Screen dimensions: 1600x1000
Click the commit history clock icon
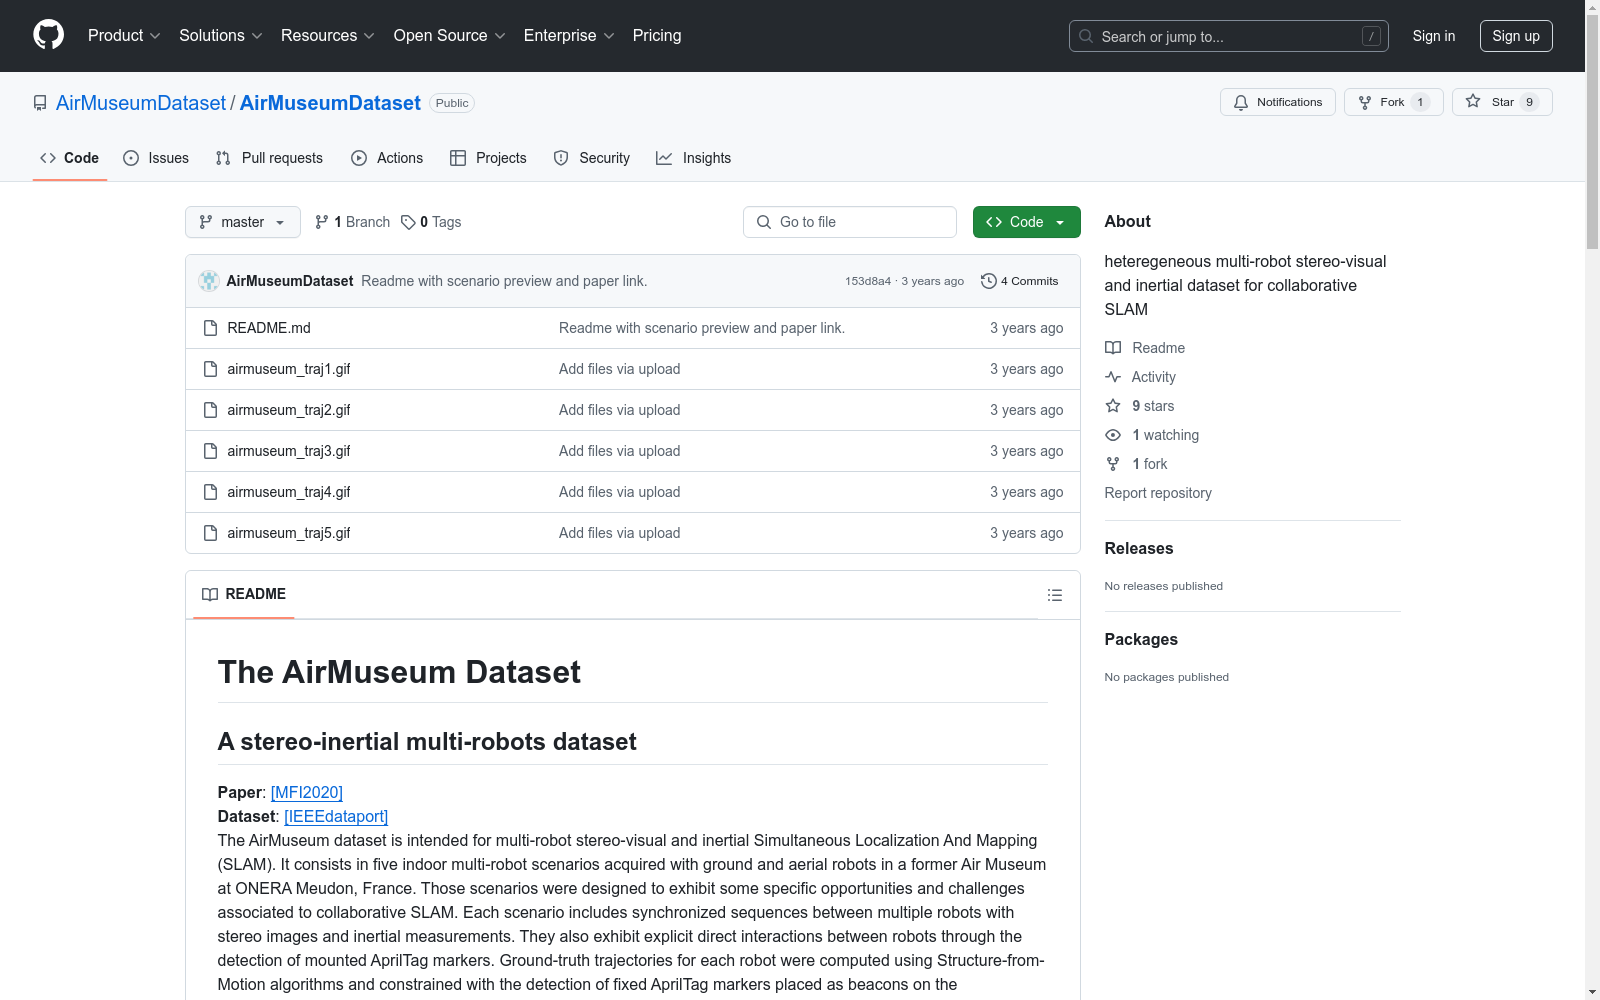pyautogui.click(x=989, y=281)
